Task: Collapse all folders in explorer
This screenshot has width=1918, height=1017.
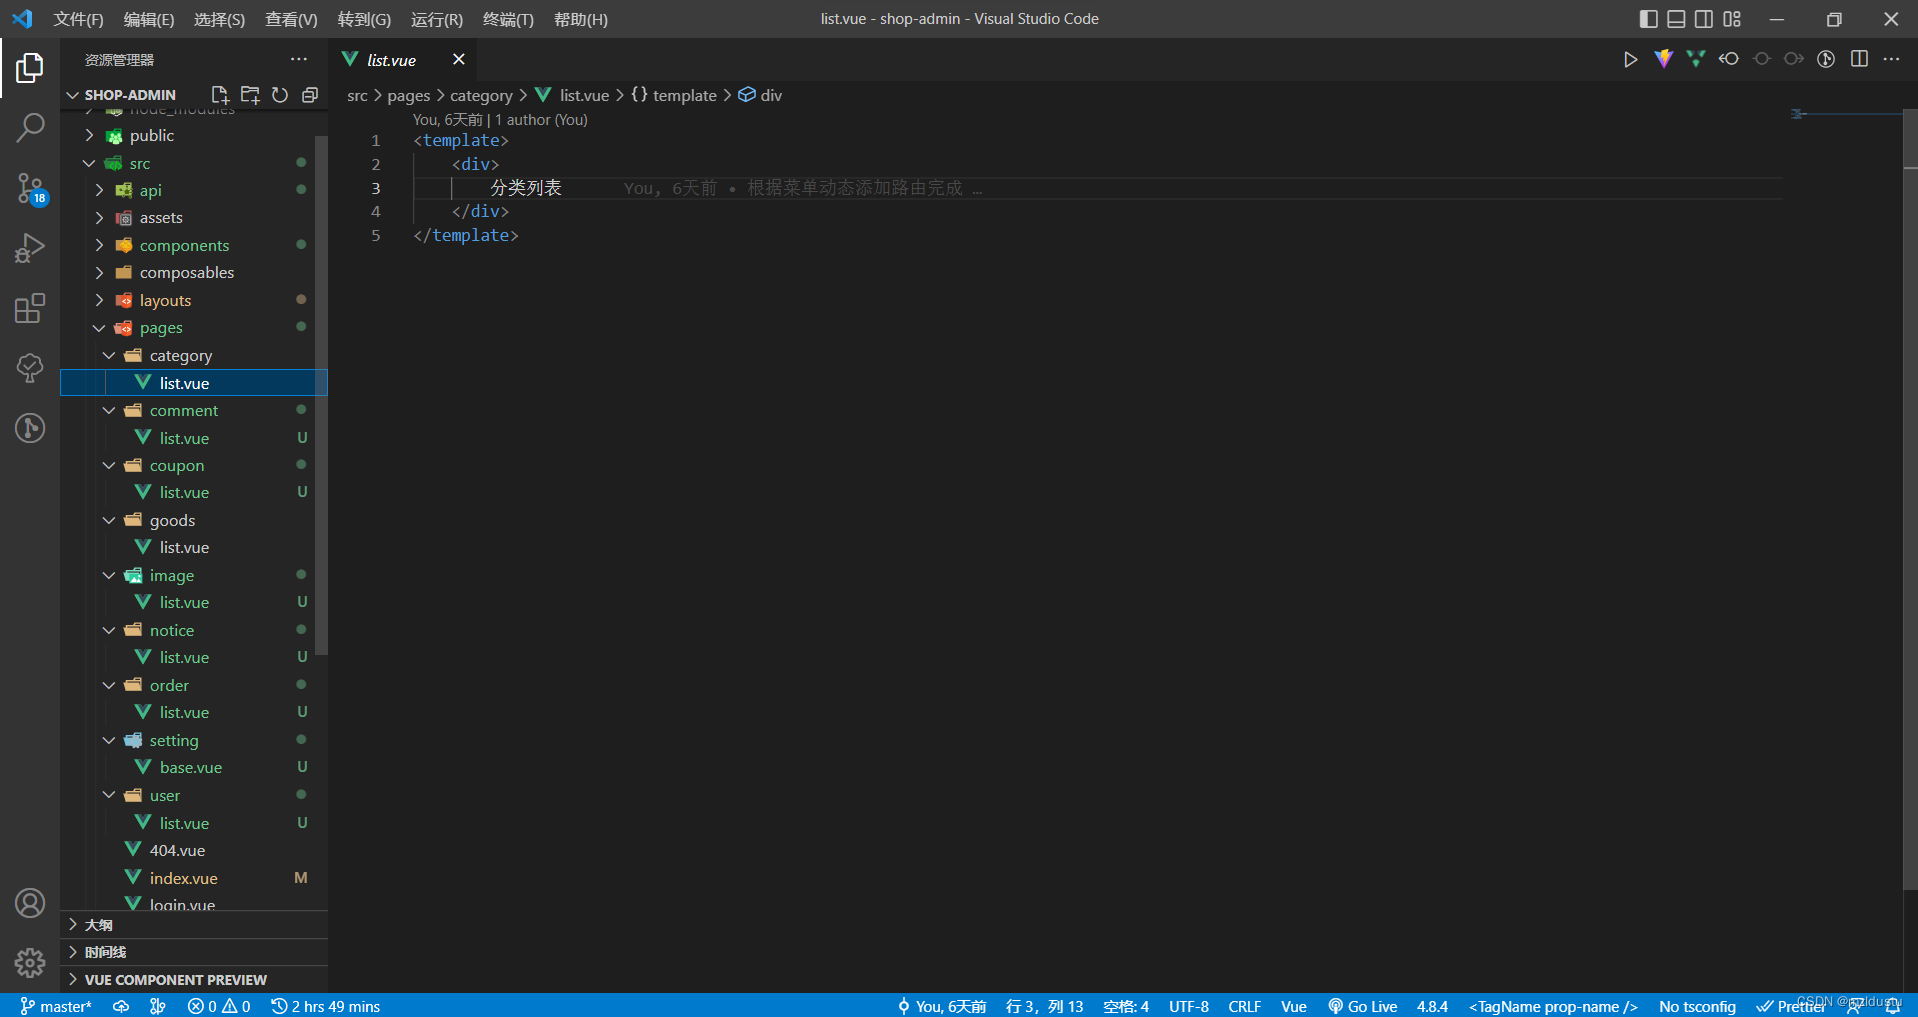Action: click(x=310, y=95)
